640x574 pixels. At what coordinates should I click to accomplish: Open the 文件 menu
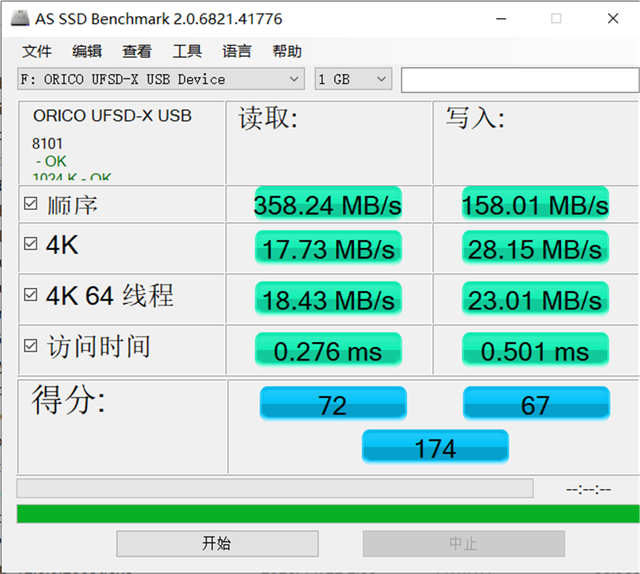coord(37,51)
